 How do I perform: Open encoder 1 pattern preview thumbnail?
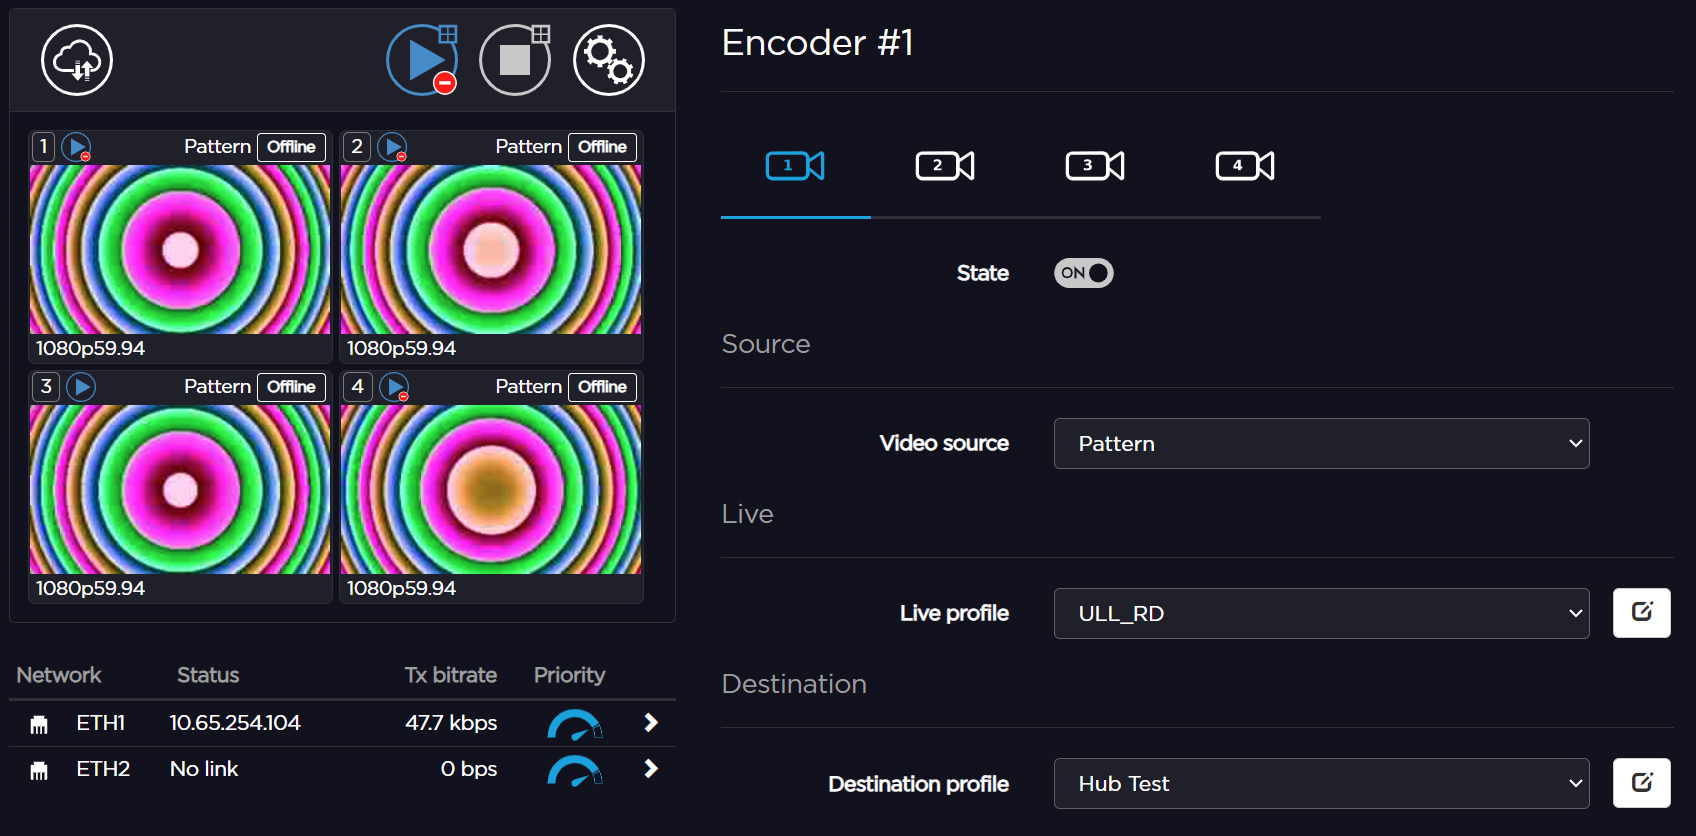point(180,249)
